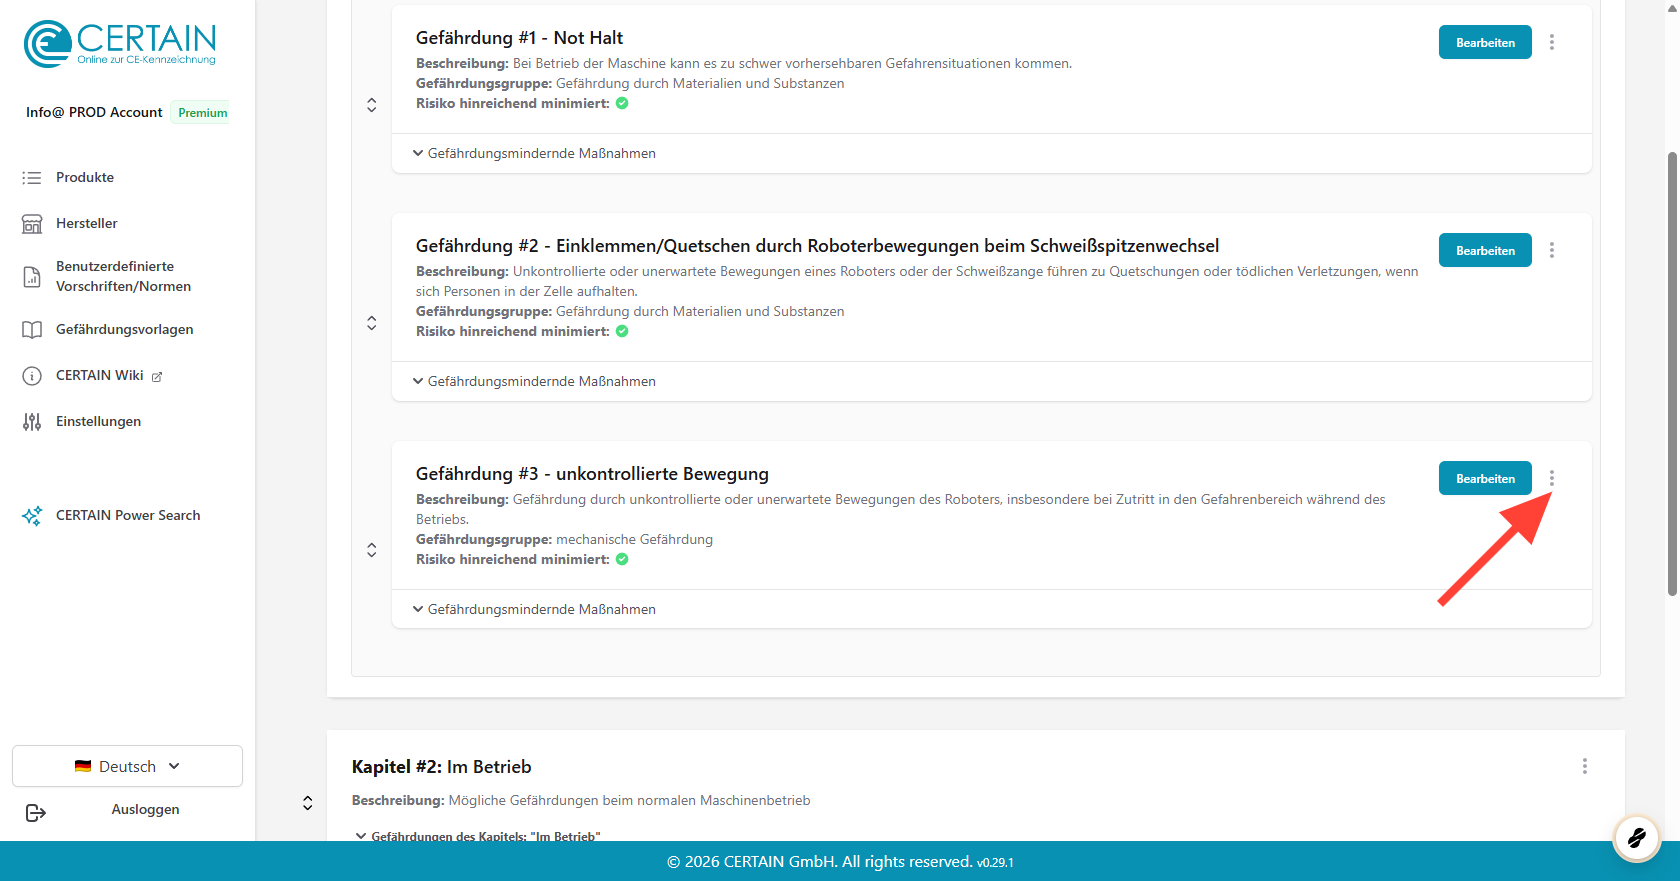
Task: Open Gefährdungsvorlagen in sidebar
Action: click(x=124, y=329)
